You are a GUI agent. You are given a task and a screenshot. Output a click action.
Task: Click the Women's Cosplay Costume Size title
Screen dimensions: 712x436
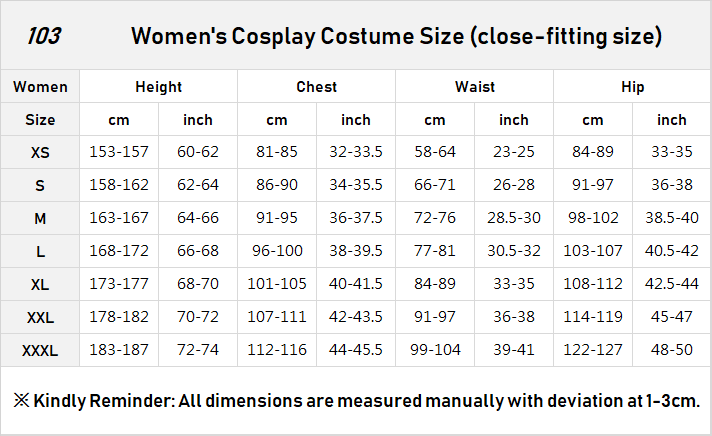396,37
